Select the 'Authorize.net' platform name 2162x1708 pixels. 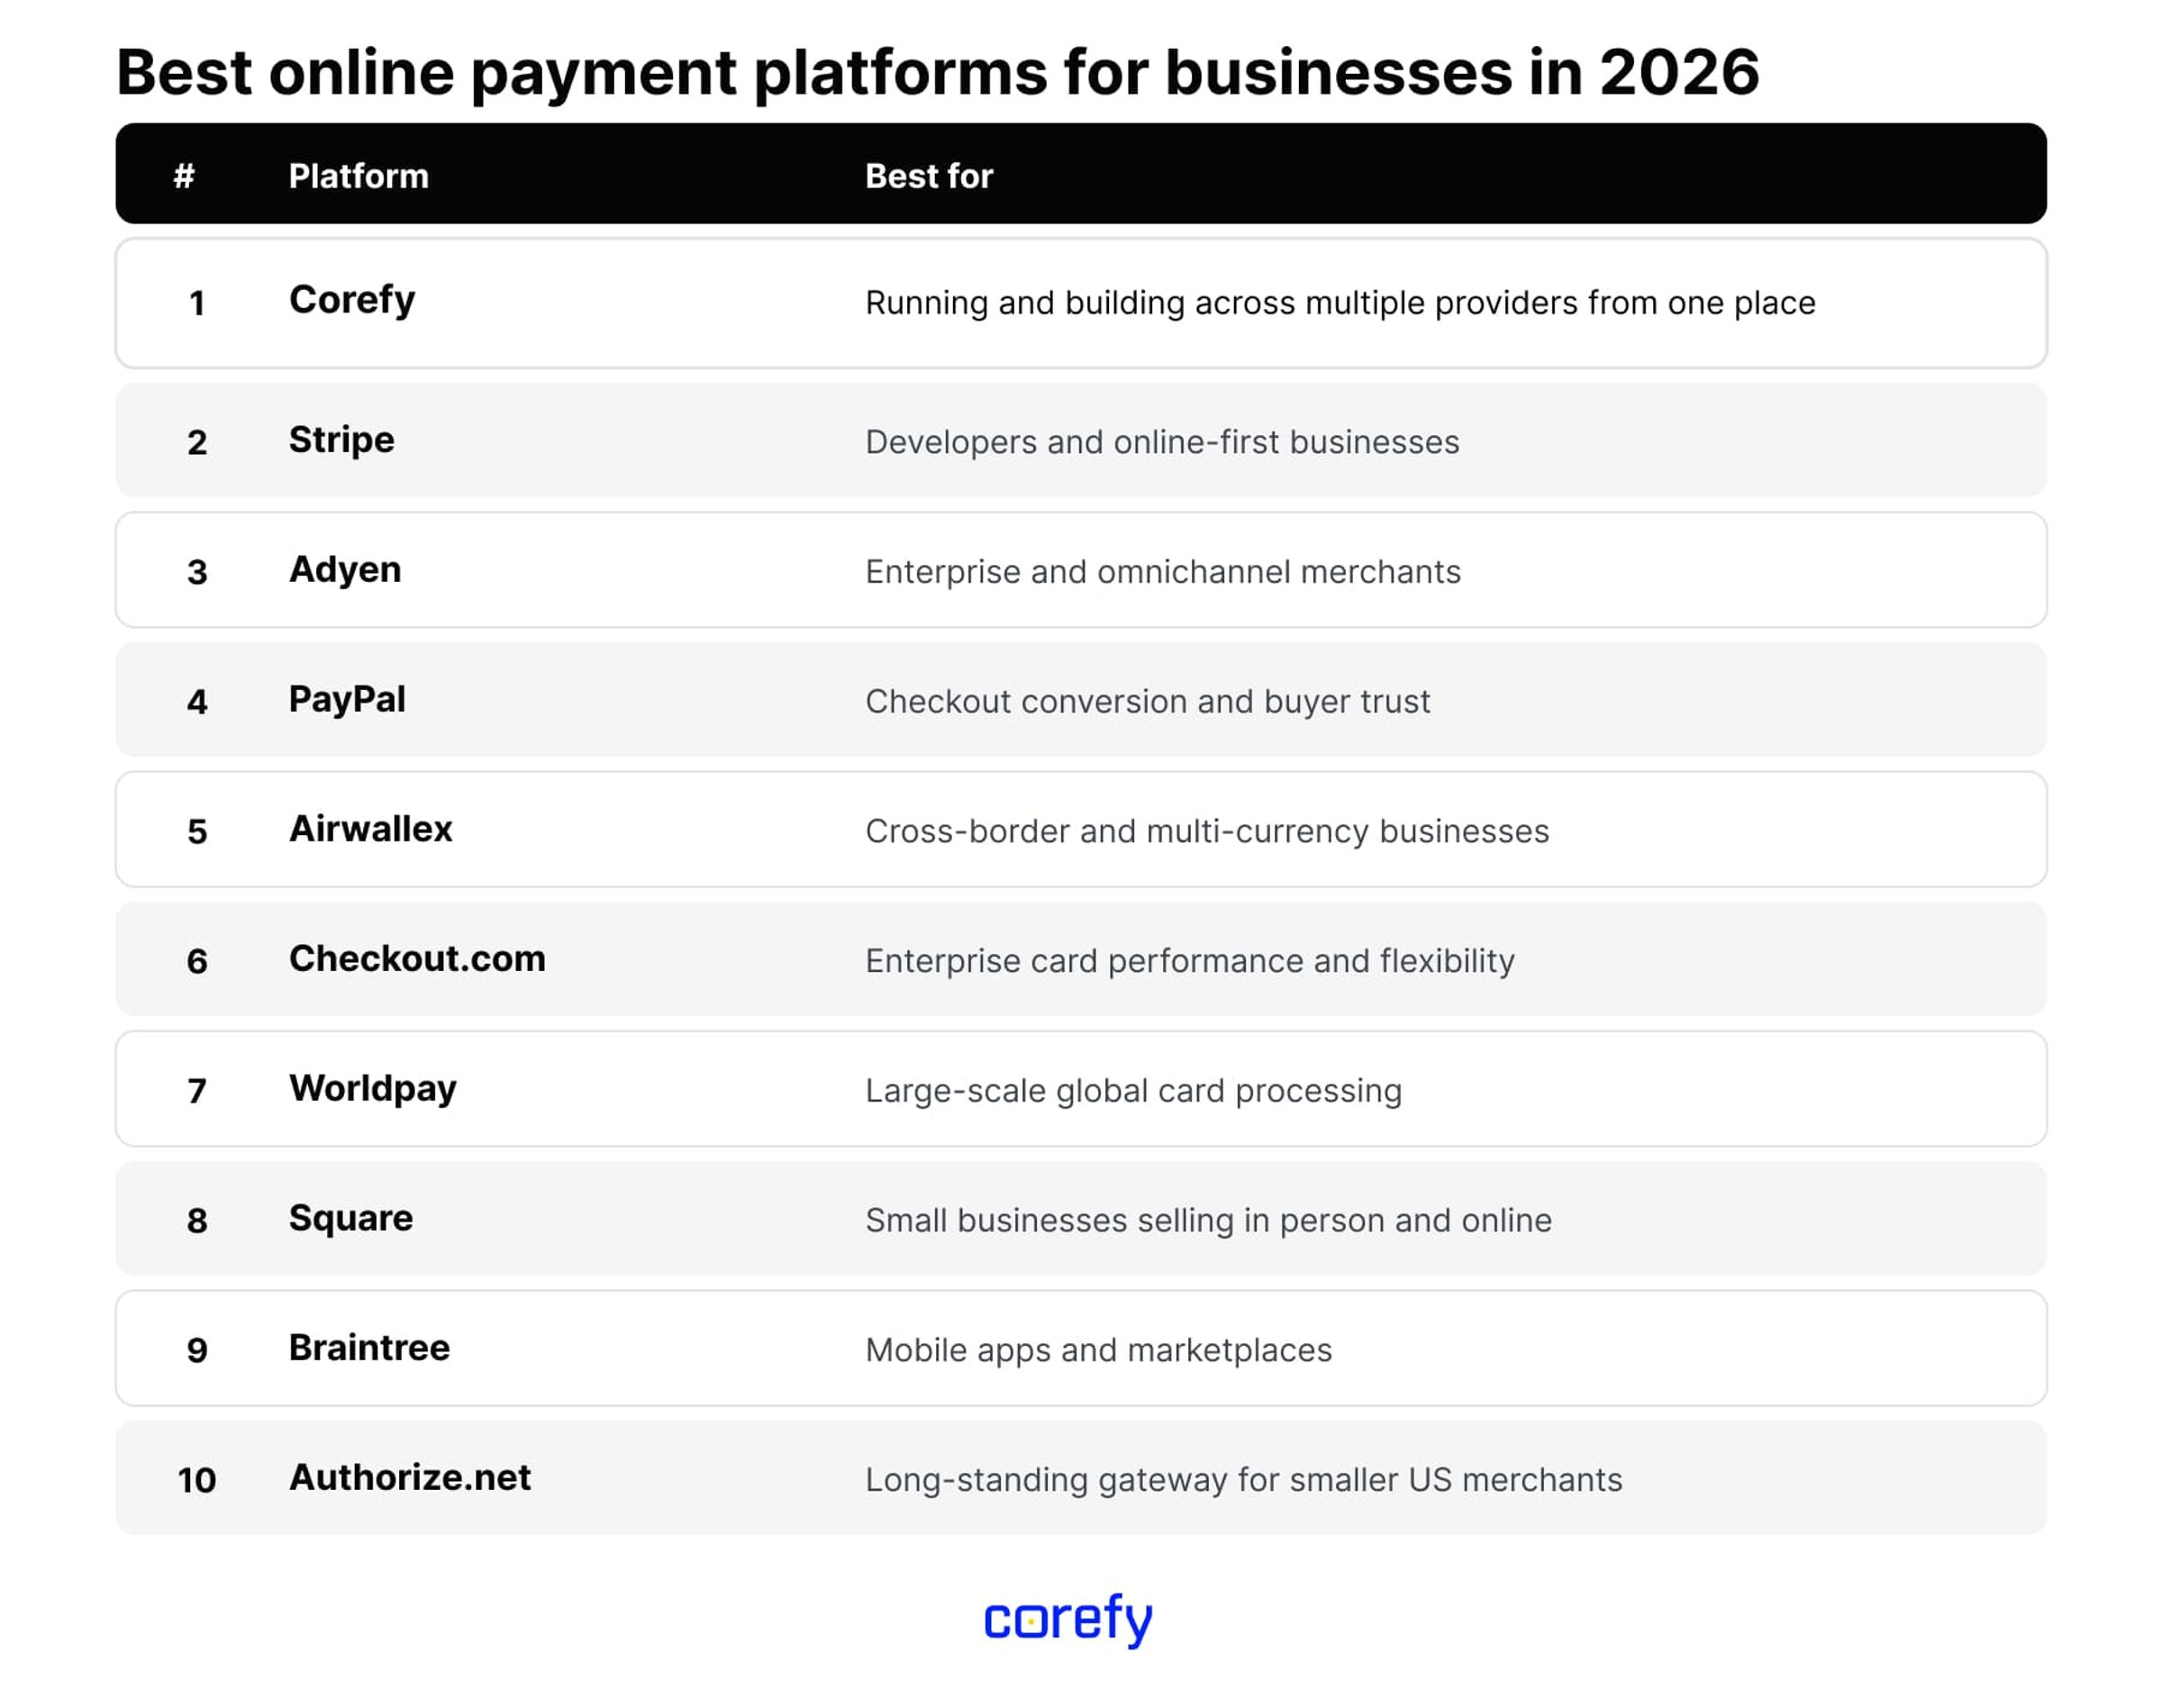(x=410, y=1477)
